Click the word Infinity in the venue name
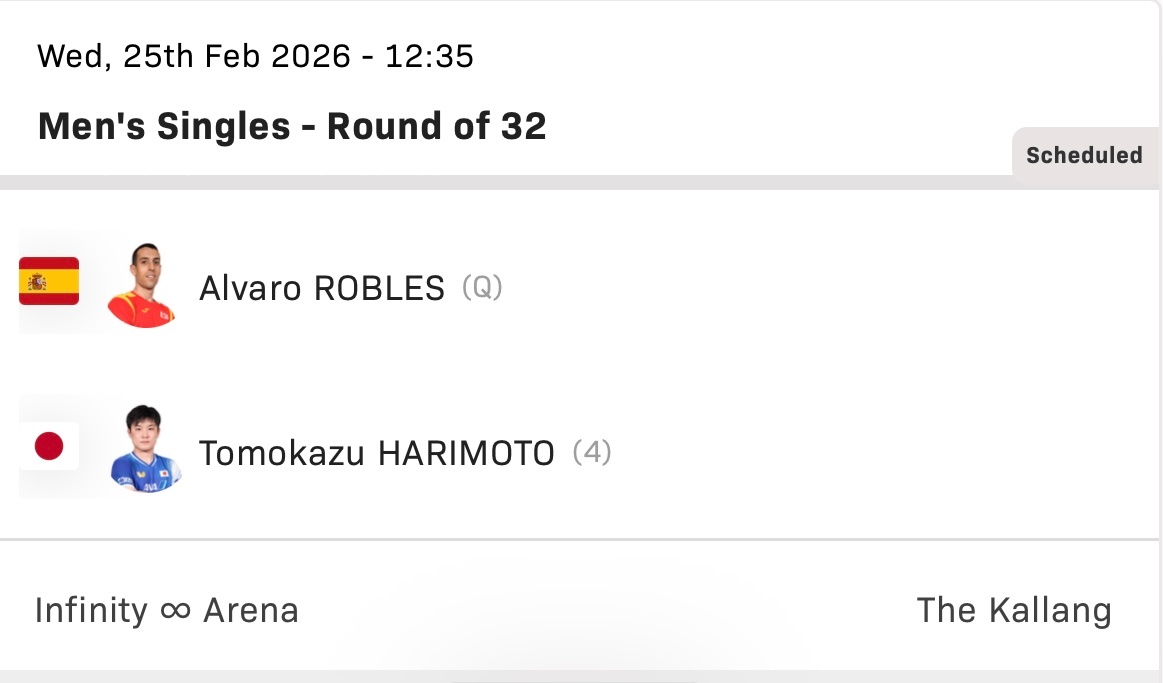This screenshot has height=683, width=1163. point(91,610)
